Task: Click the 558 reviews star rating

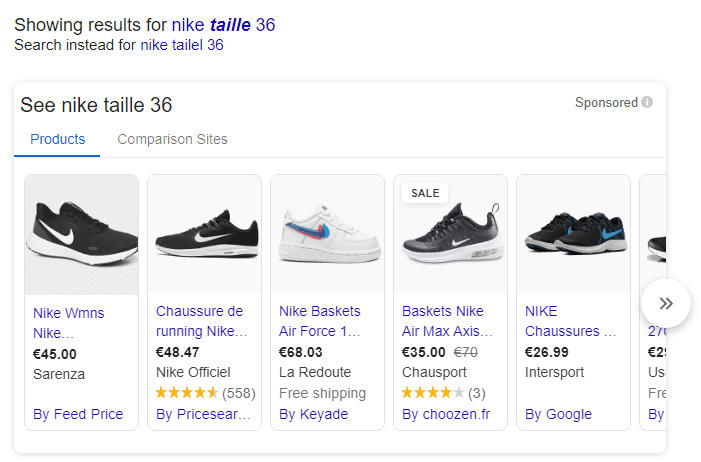Action: coord(203,393)
